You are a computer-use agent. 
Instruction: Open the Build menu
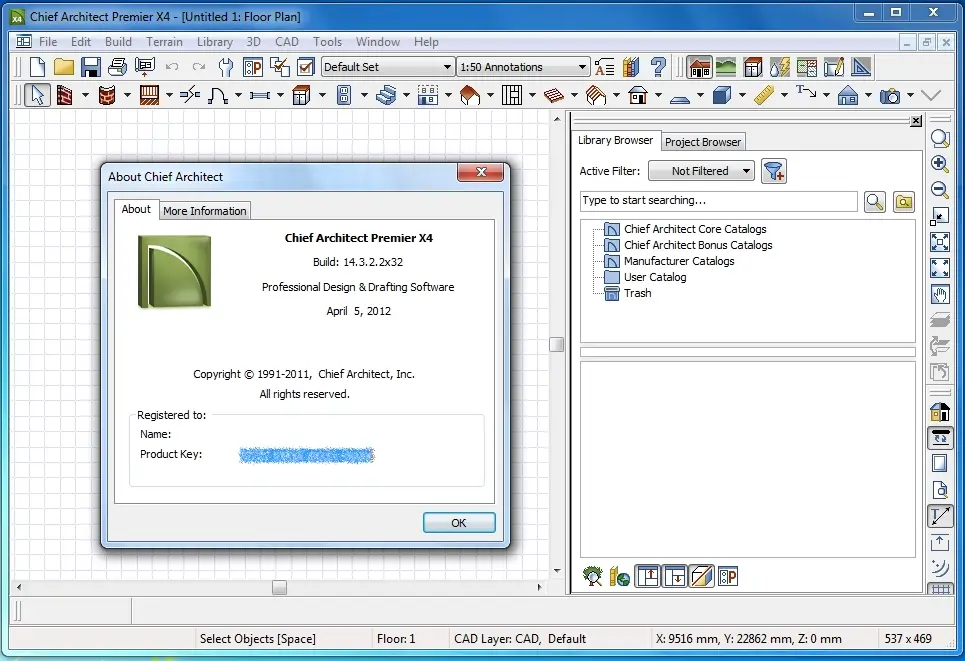point(118,42)
